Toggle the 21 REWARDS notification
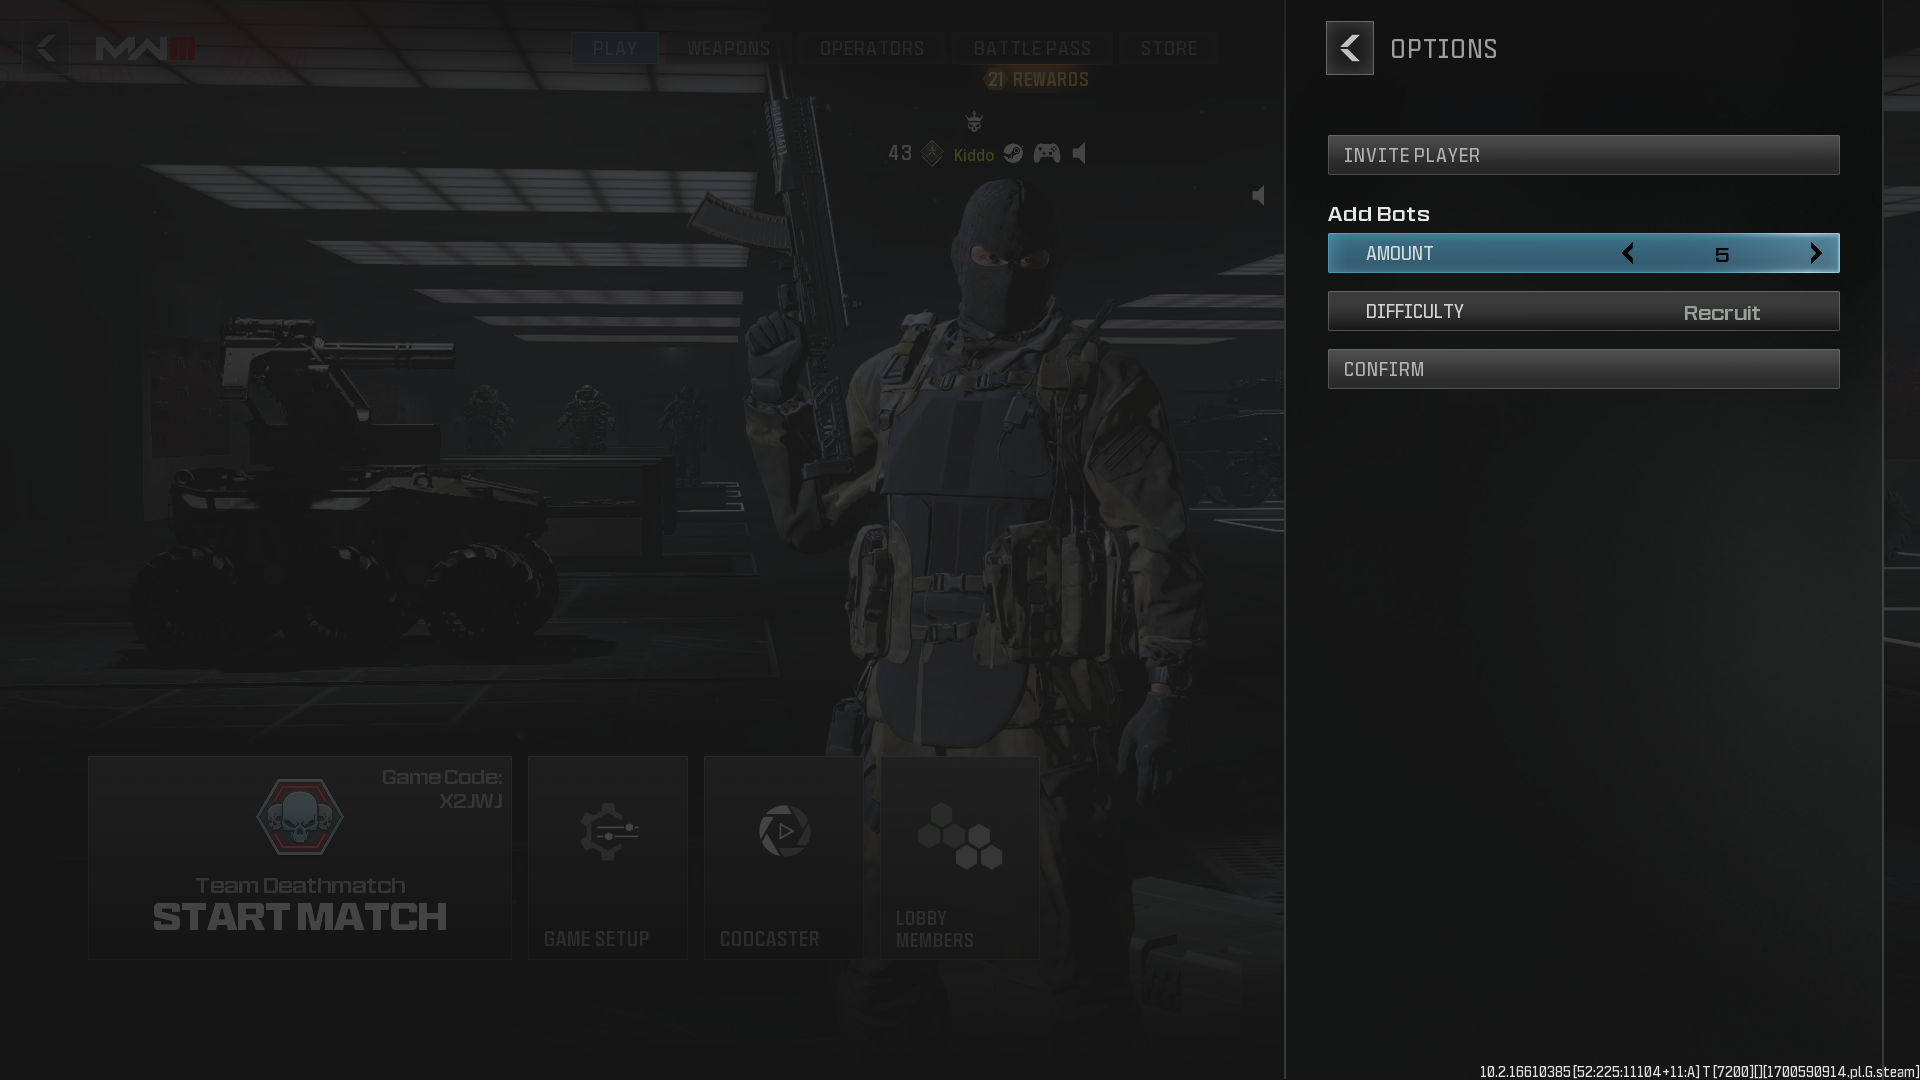The height and width of the screenshot is (1080, 1920). [1036, 78]
